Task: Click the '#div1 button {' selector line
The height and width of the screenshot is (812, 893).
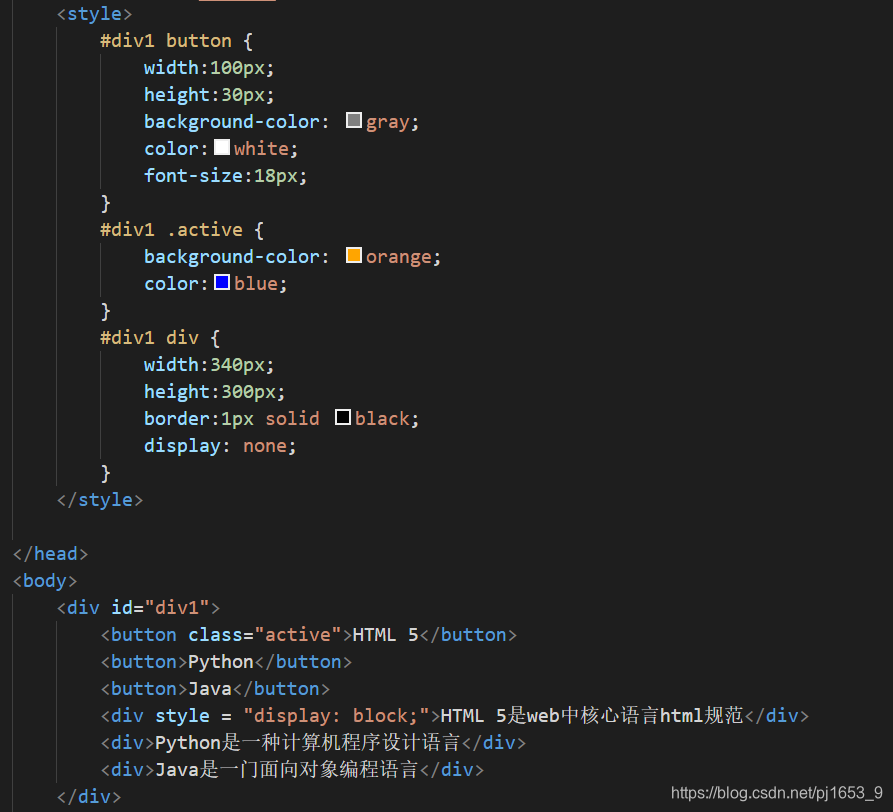Action: click(x=177, y=41)
